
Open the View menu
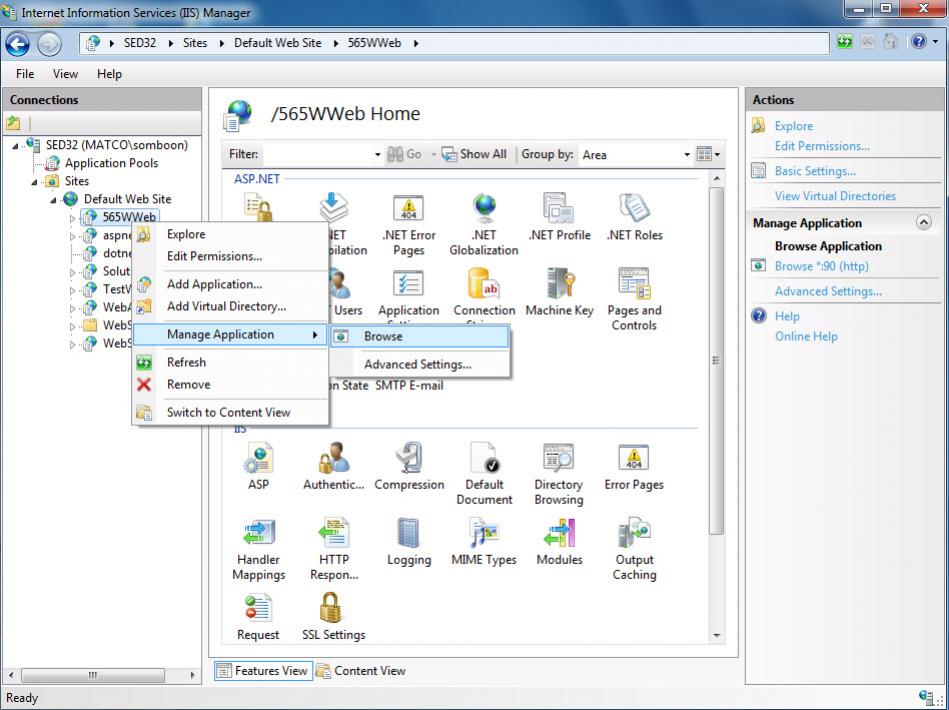(x=65, y=74)
